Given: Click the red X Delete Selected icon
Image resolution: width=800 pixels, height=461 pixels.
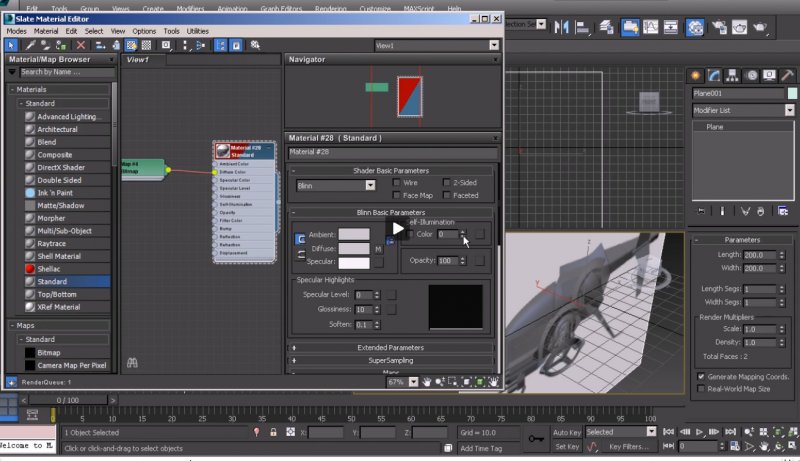Looking at the screenshot, I should pos(81,45).
